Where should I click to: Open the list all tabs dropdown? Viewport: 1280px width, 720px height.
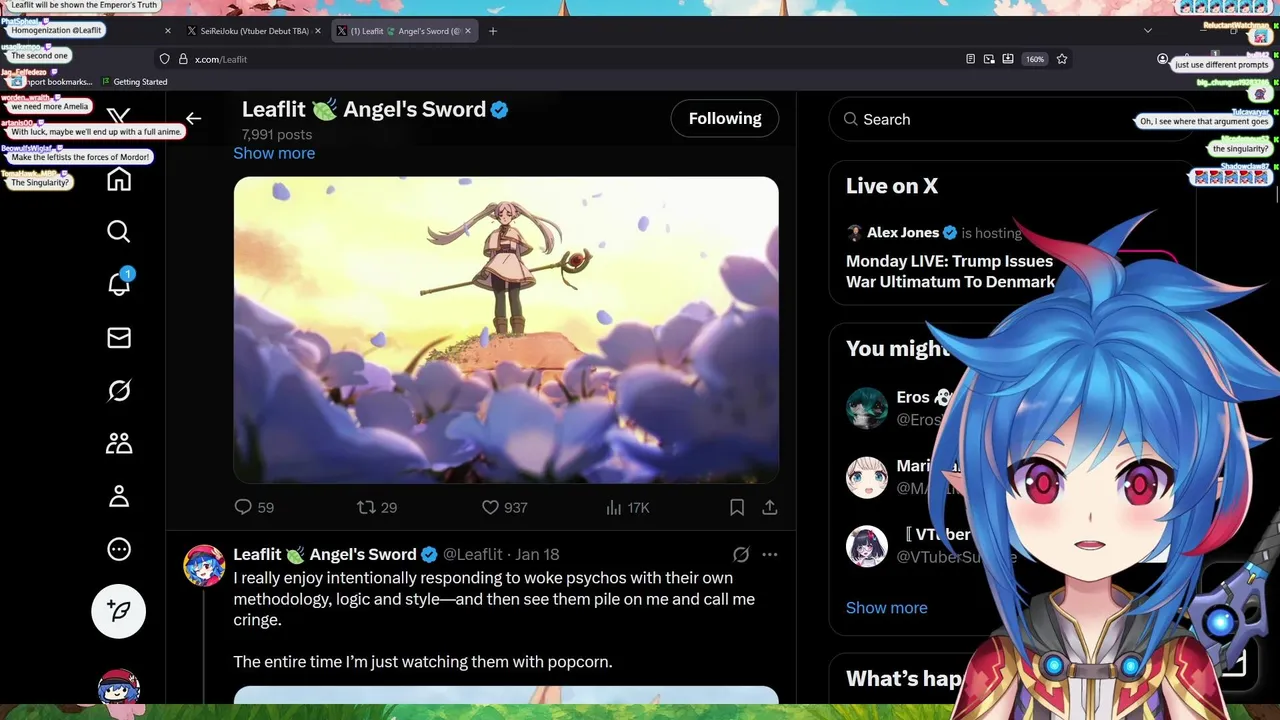pyautogui.click(x=1147, y=31)
